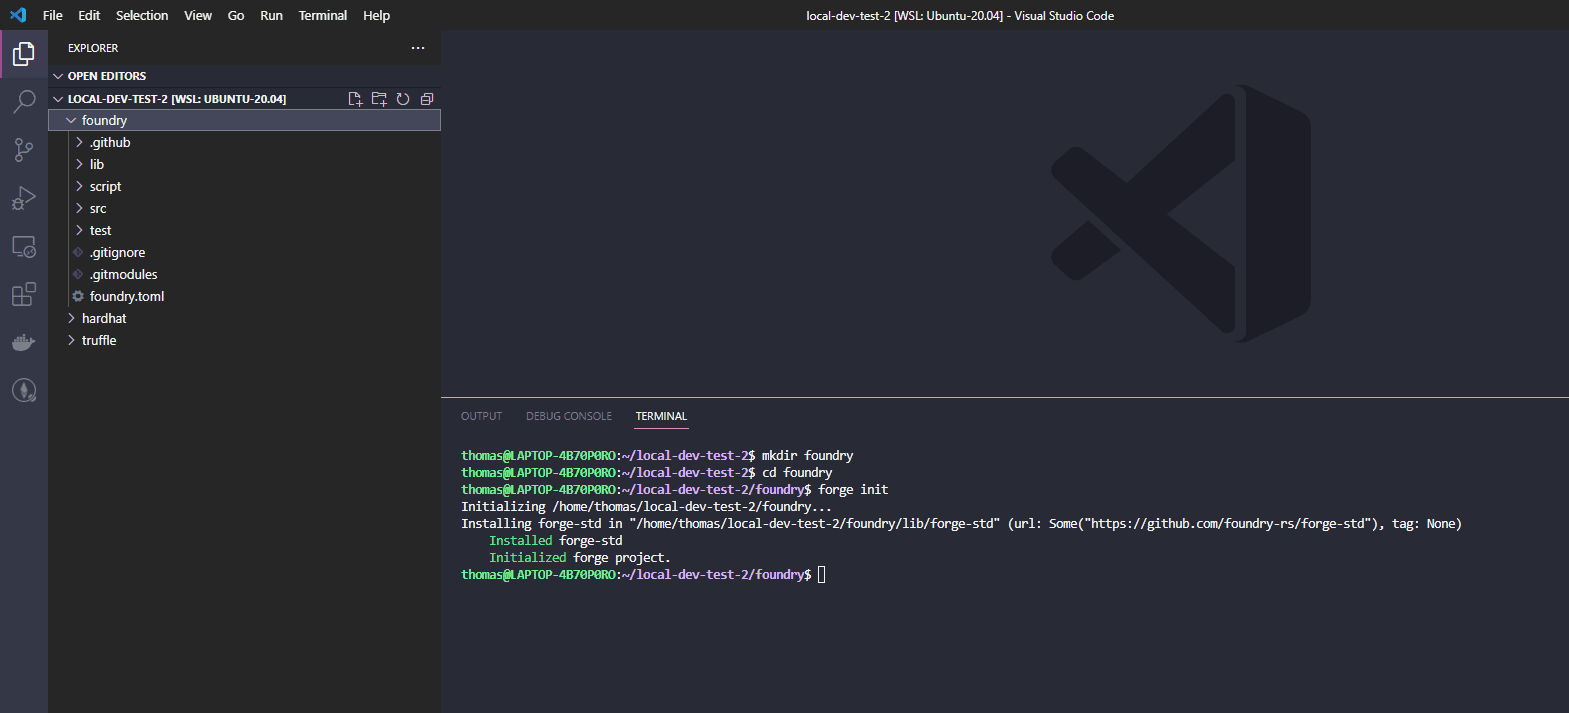Screen dimensions: 1569x713
Task: Open the Selection menu
Action: [x=142, y=15]
